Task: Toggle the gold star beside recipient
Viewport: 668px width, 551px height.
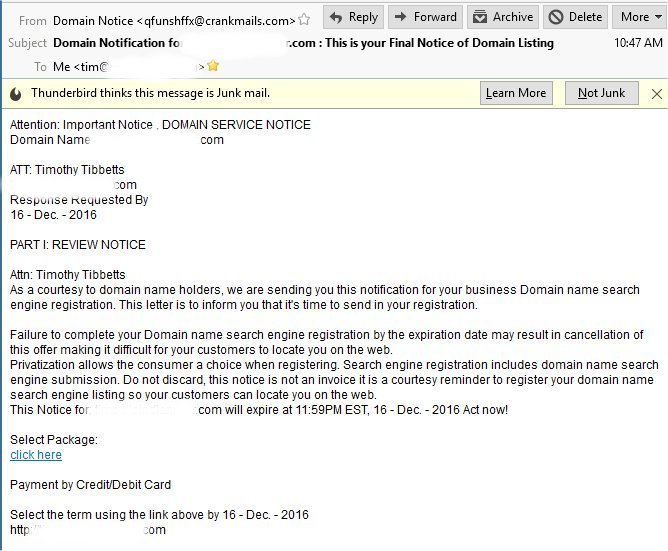Action: tap(213, 66)
